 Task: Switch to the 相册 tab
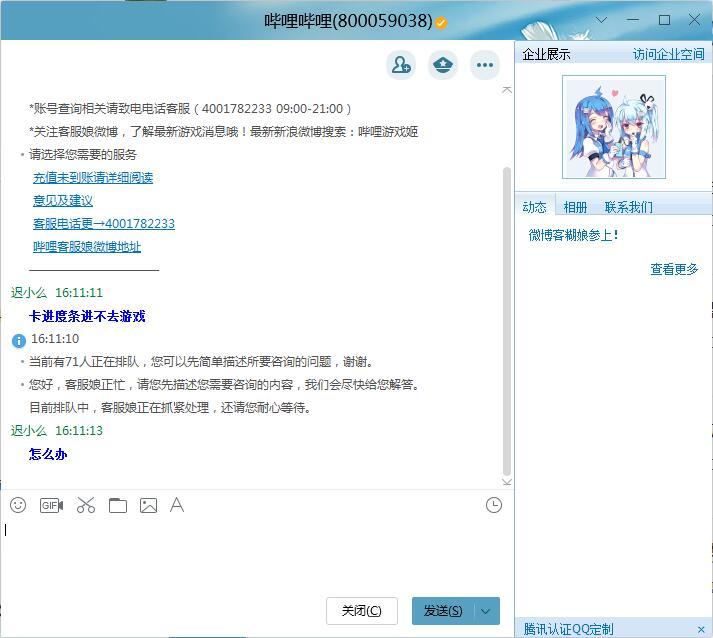pos(575,207)
